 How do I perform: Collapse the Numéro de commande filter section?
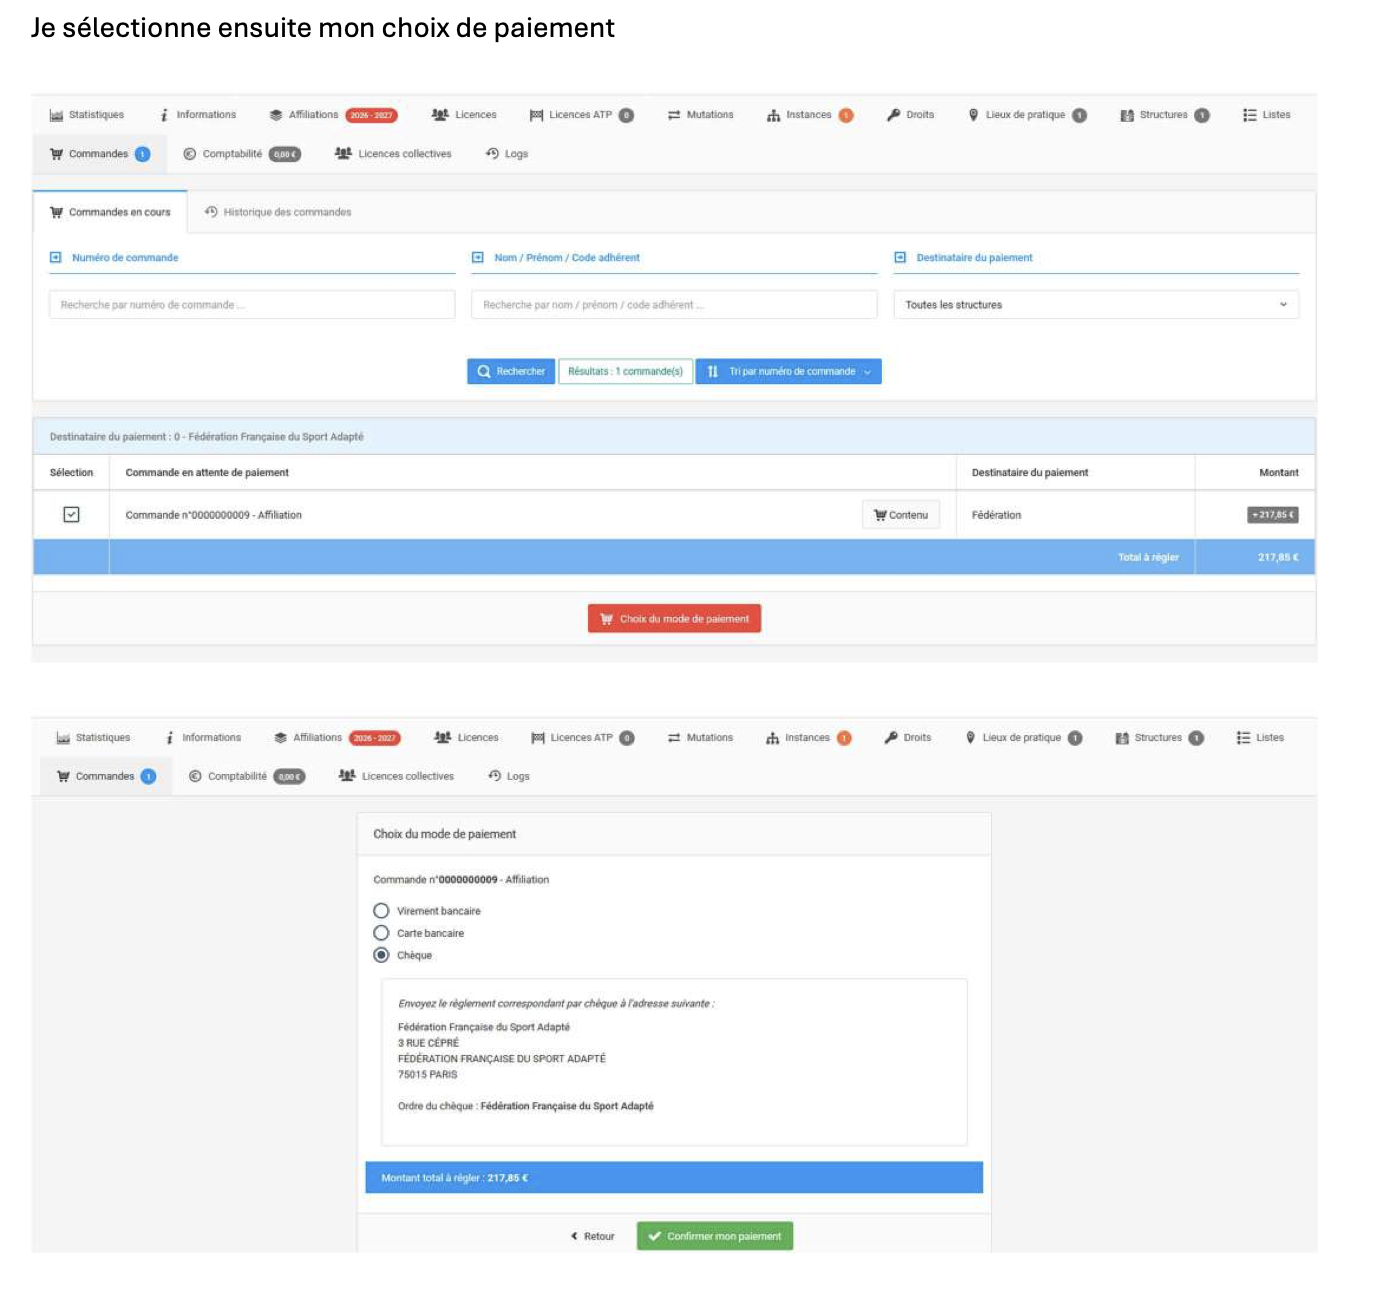point(56,258)
